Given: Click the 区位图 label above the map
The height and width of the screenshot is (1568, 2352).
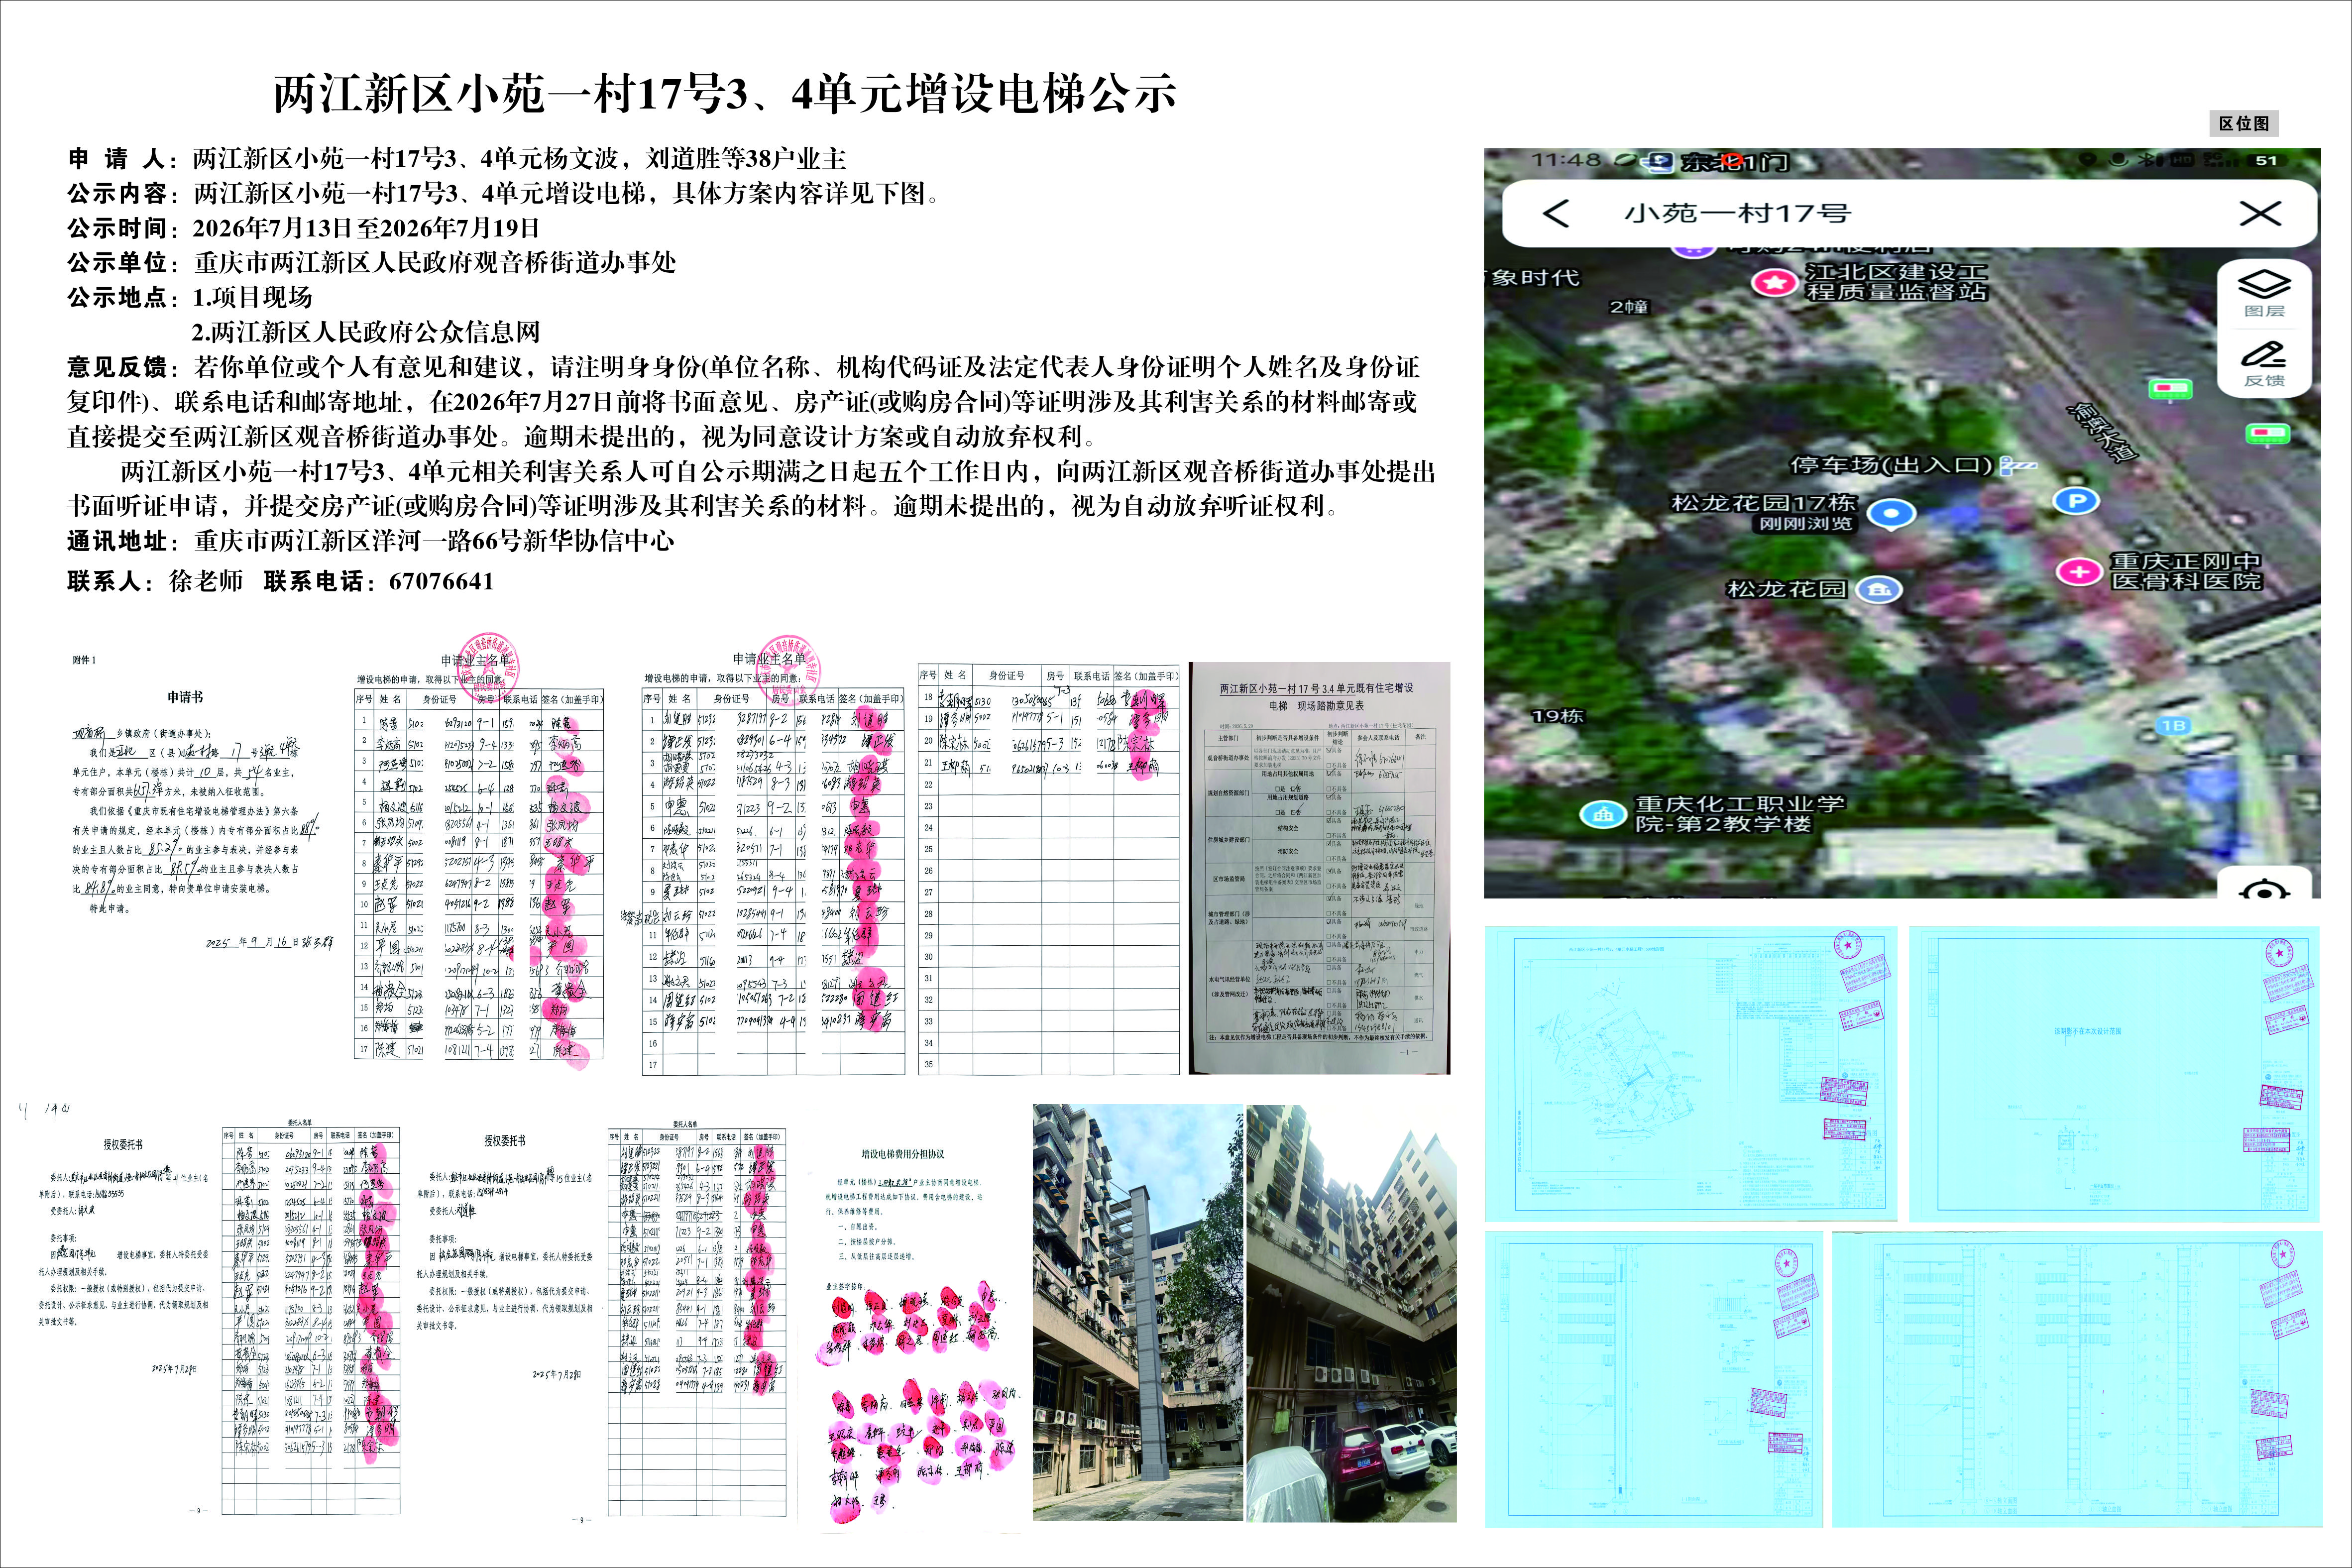Looking at the screenshot, I should (x=2244, y=124).
